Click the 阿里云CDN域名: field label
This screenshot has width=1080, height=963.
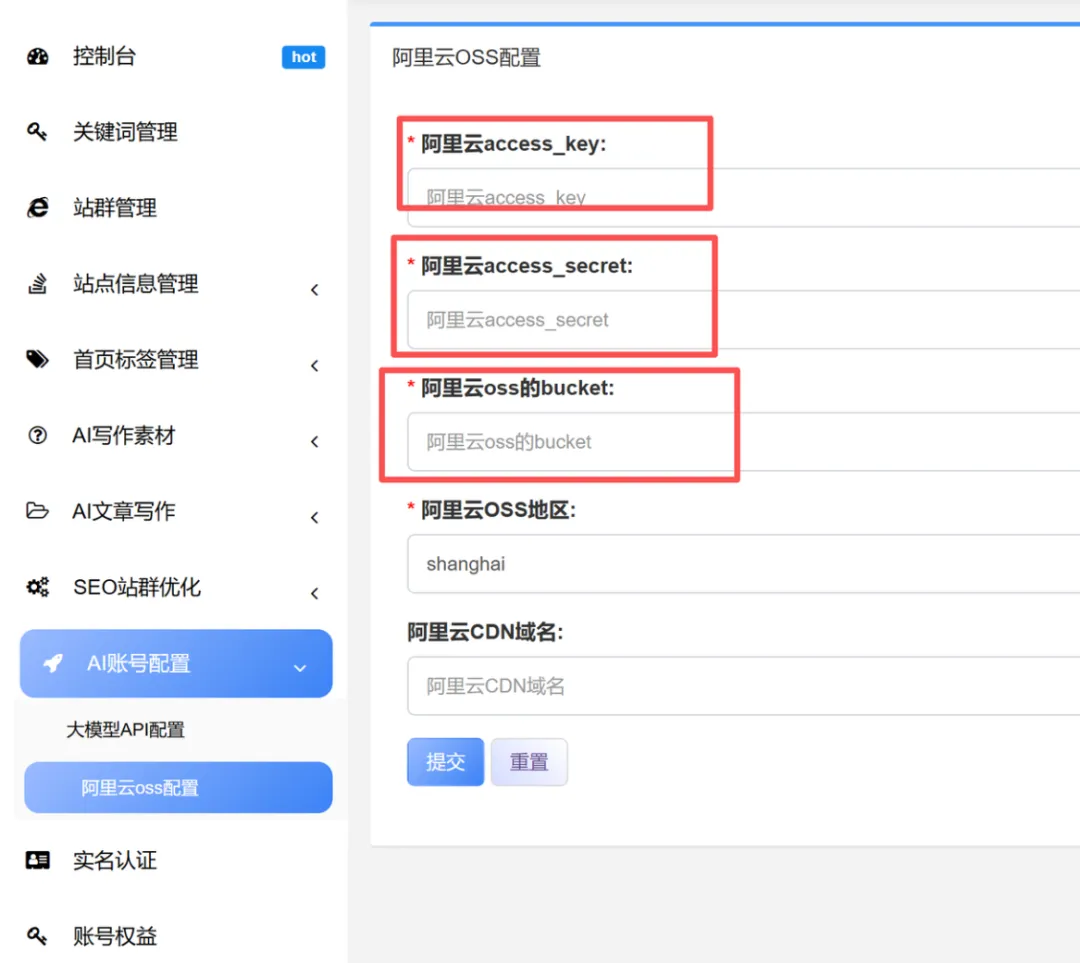pyautogui.click(x=485, y=632)
